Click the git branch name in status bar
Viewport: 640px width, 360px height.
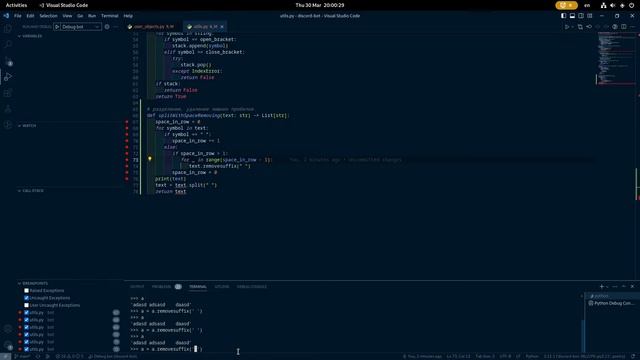(x=22, y=356)
